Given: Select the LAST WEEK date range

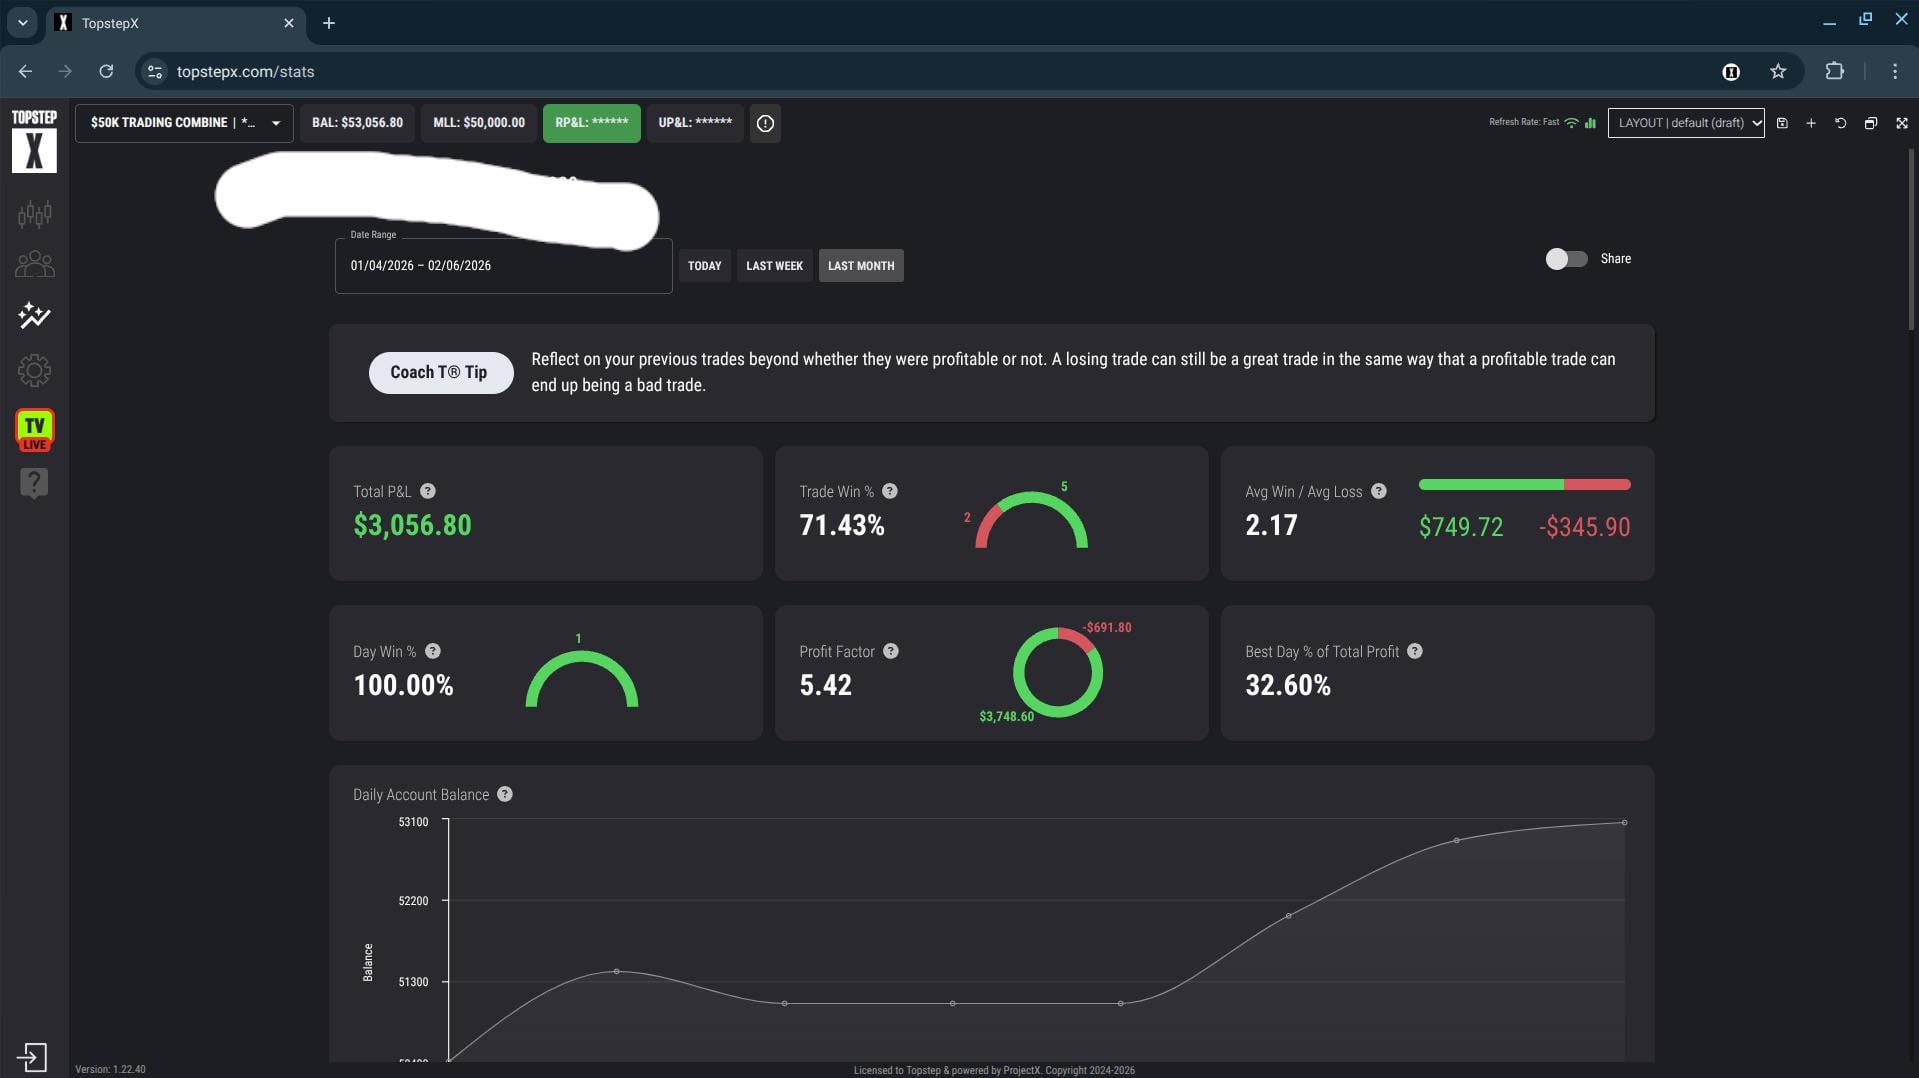Looking at the screenshot, I should click(x=774, y=266).
